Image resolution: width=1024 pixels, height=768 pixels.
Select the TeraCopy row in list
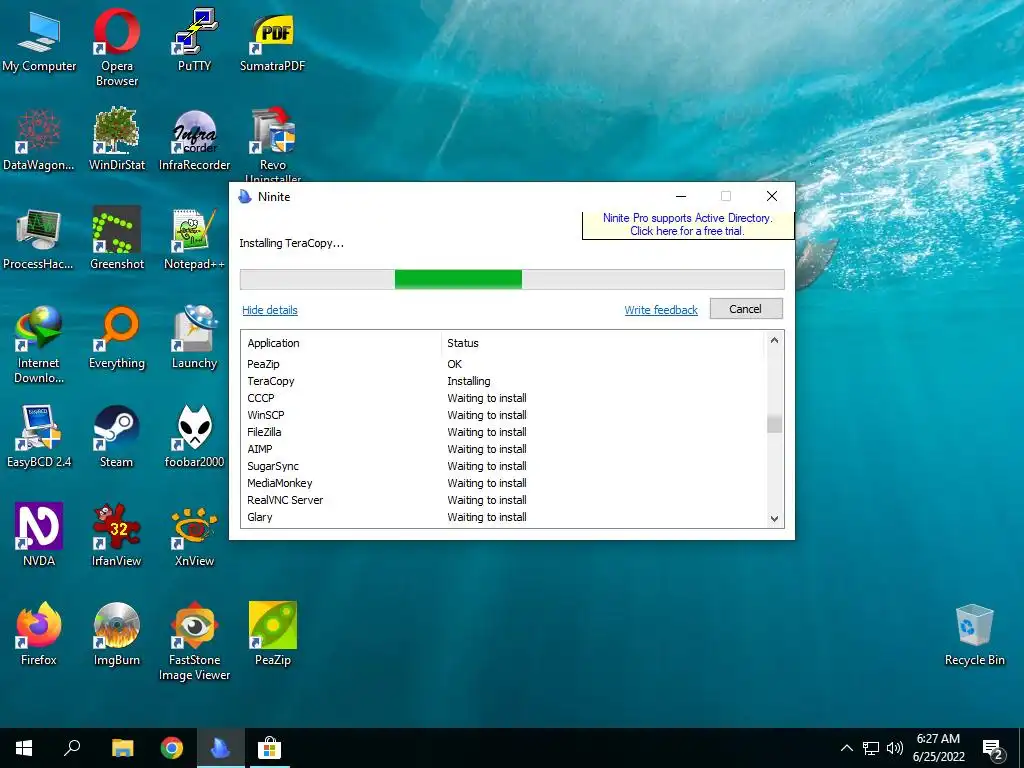[503, 381]
